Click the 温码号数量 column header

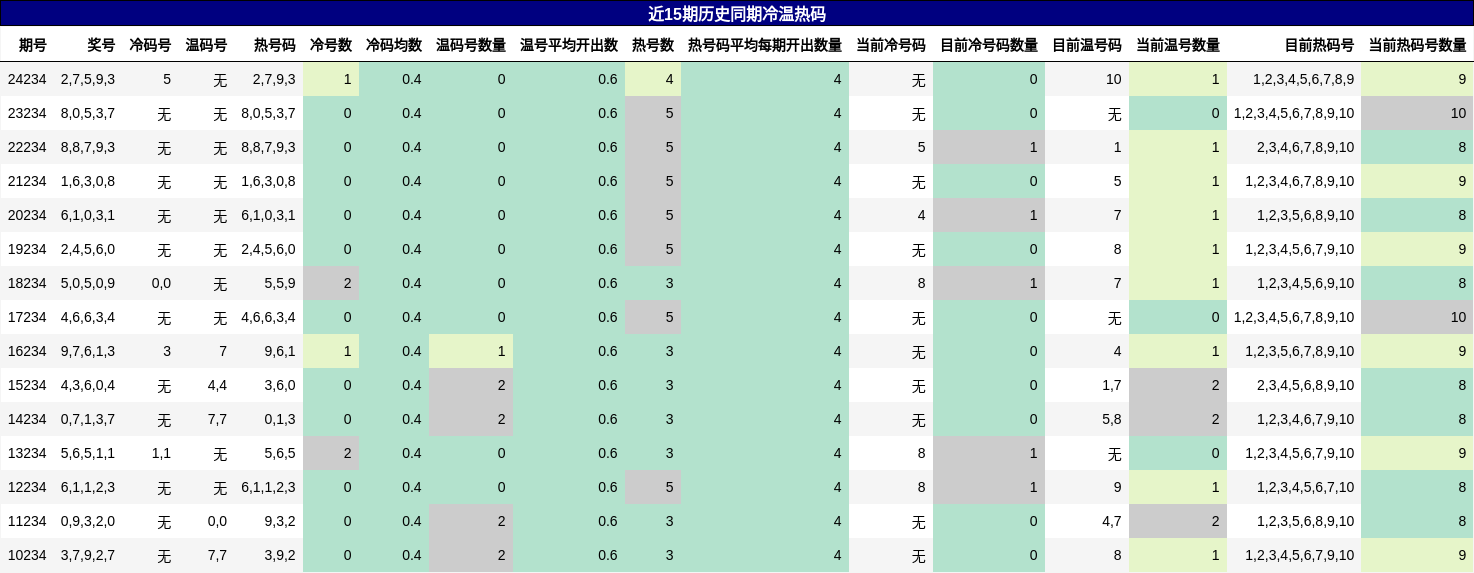point(470,45)
